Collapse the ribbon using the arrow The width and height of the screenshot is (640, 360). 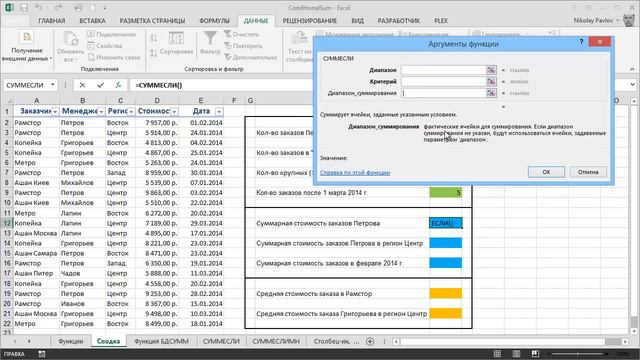(x=632, y=69)
